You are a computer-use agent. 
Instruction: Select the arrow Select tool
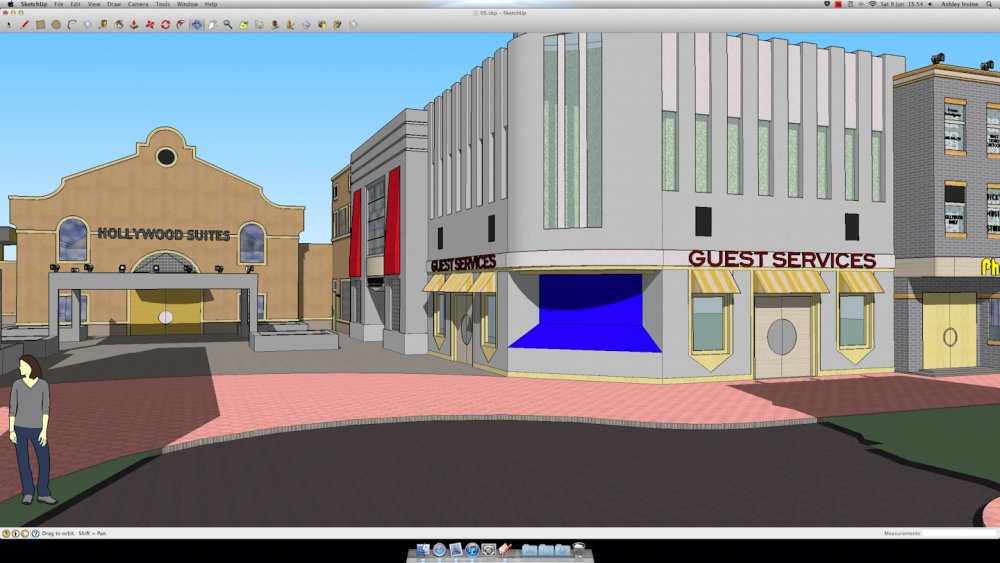[9, 25]
